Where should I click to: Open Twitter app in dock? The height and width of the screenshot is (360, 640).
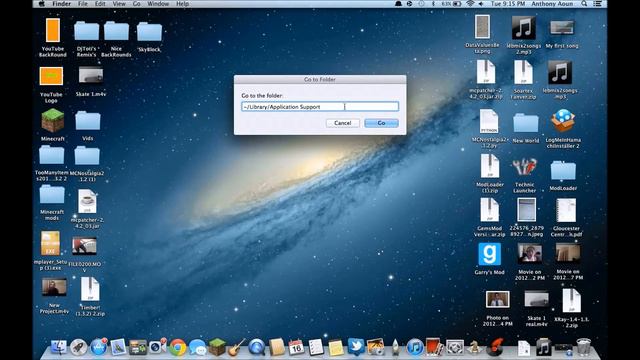(356, 347)
